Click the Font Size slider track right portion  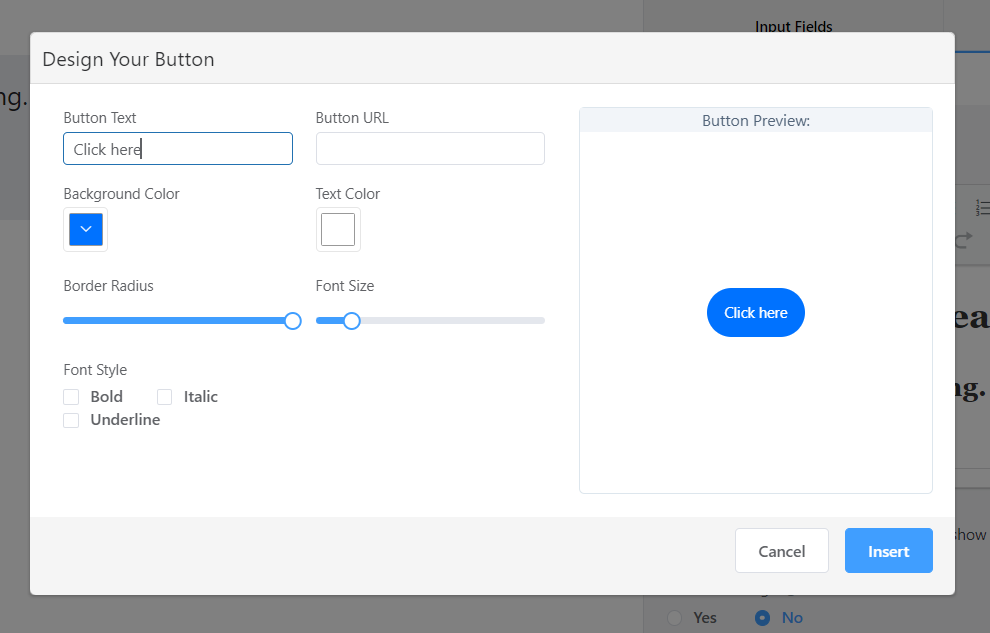[452, 321]
